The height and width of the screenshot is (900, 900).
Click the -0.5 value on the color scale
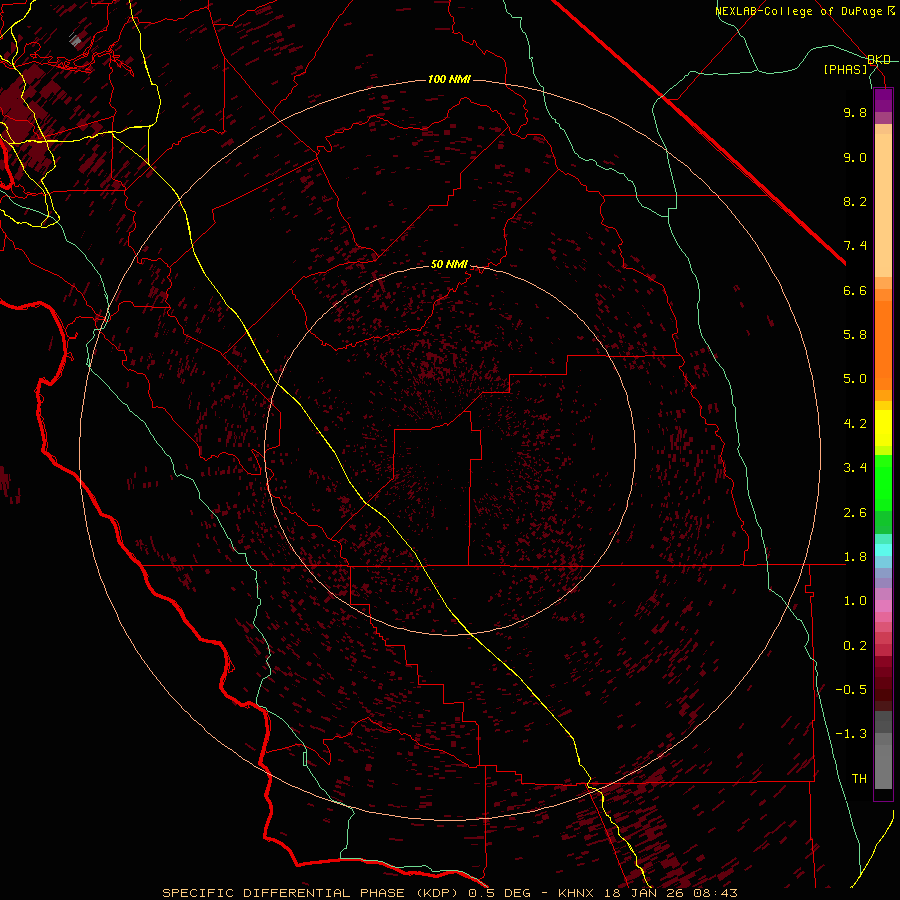click(x=851, y=690)
